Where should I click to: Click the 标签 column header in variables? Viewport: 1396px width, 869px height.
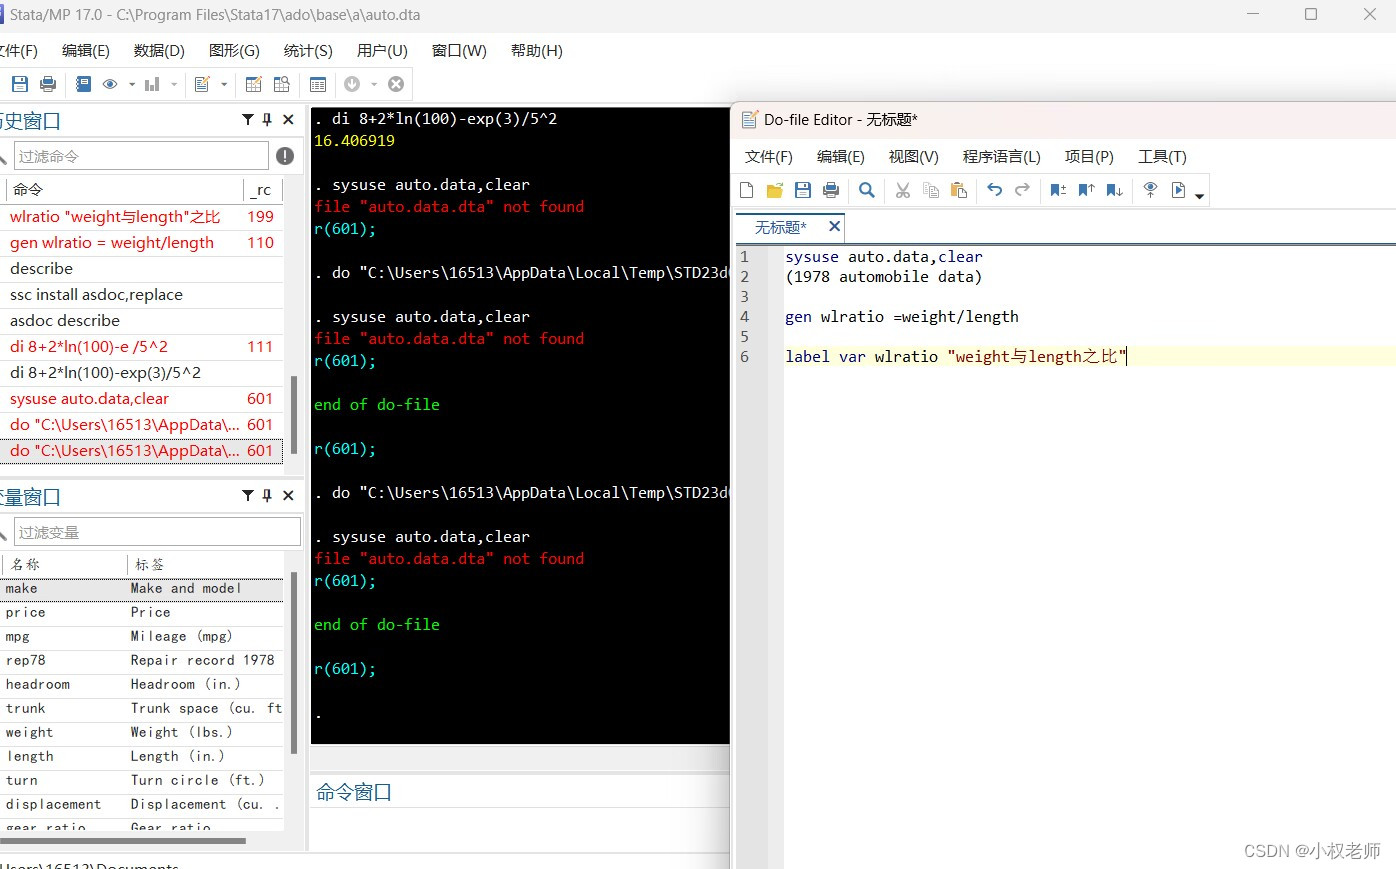pos(205,565)
